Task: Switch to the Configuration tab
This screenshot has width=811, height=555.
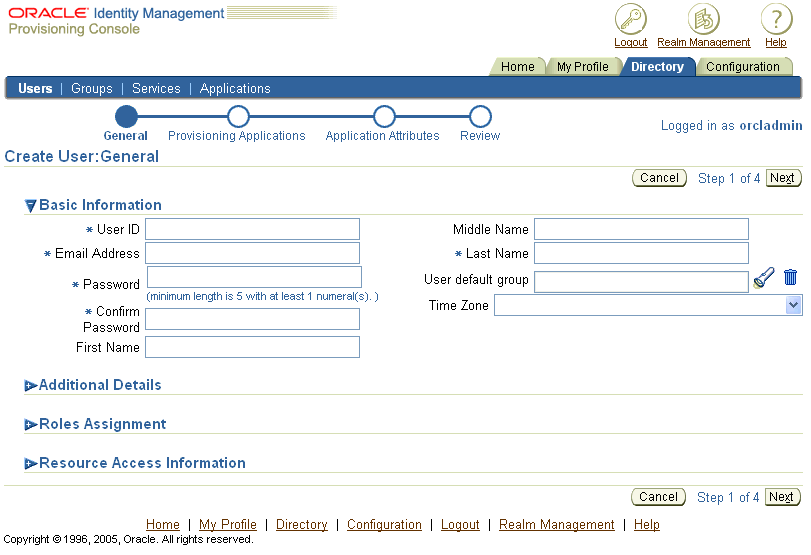Action: pyautogui.click(x=742, y=67)
